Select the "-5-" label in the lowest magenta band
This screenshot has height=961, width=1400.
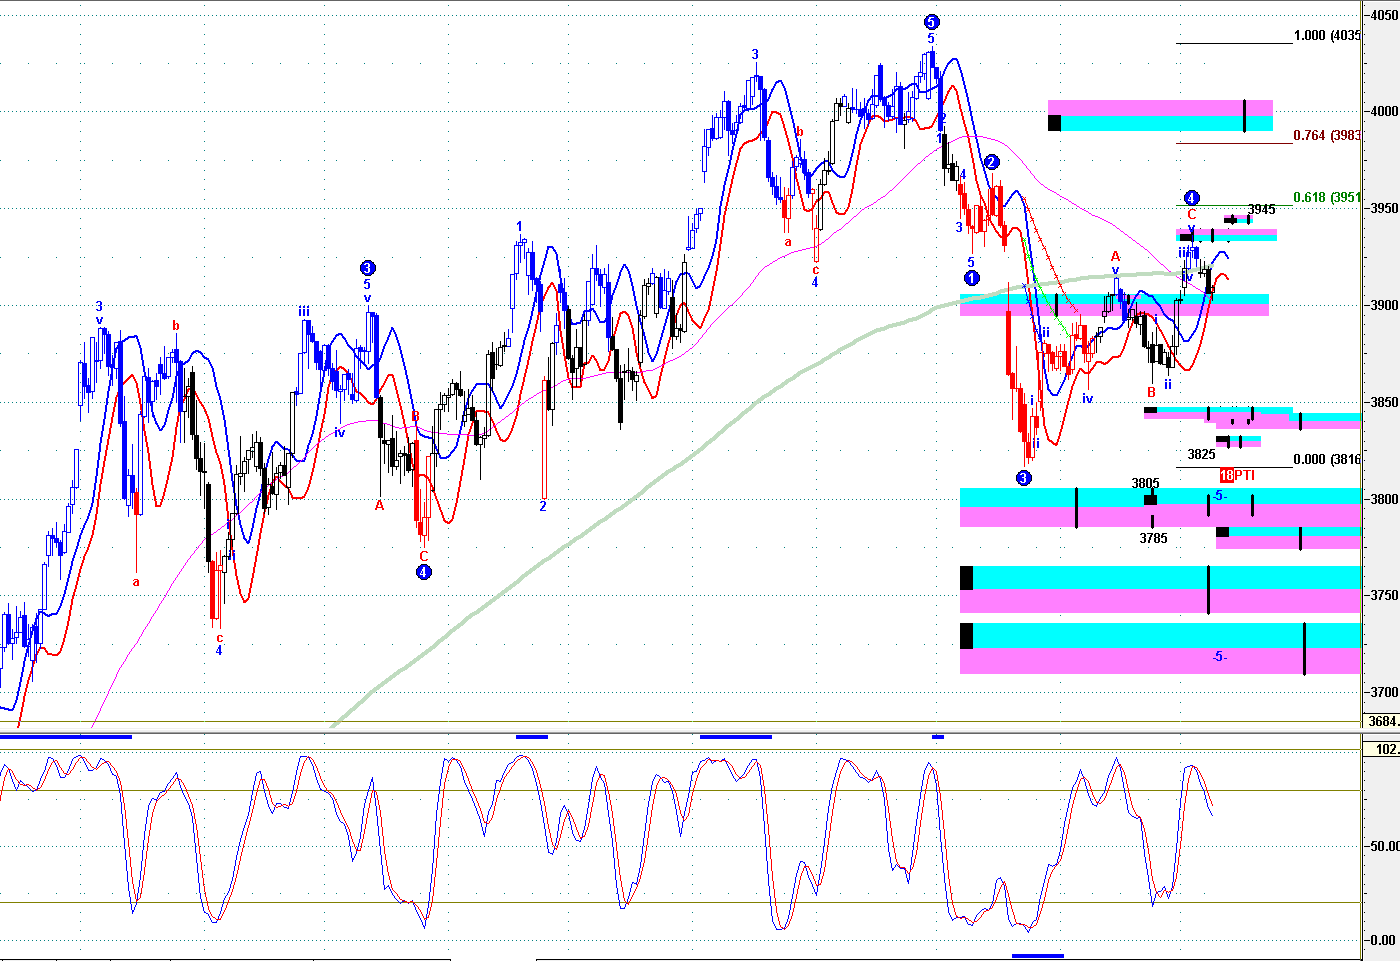(1219, 657)
